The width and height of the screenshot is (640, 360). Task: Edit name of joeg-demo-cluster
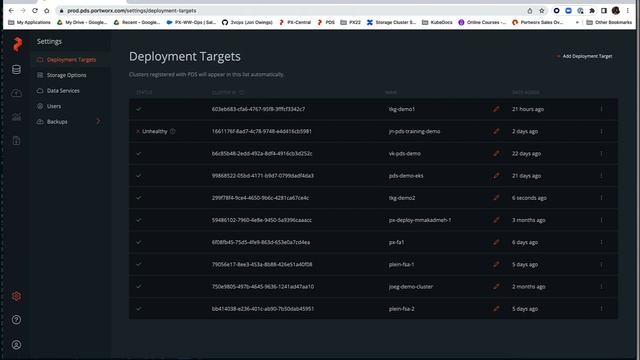click(x=496, y=287)
